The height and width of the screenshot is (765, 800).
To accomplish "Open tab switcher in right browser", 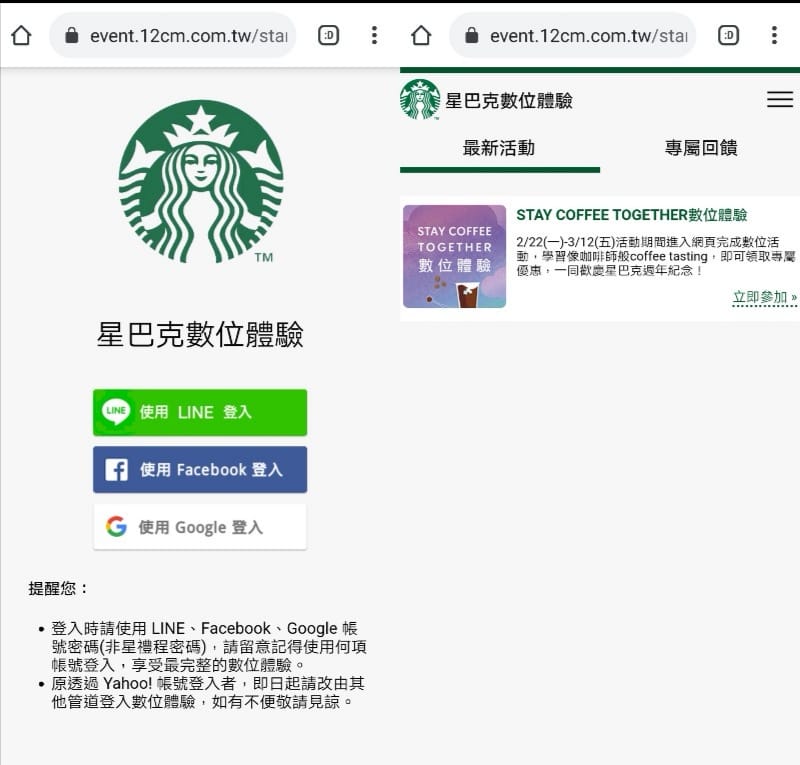I will click(729, 36).
